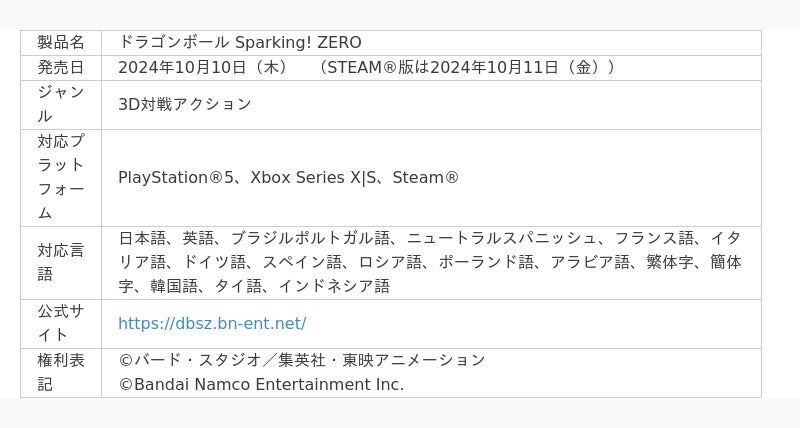Click the 権利表記 row header cell

(x=61, y=372)
